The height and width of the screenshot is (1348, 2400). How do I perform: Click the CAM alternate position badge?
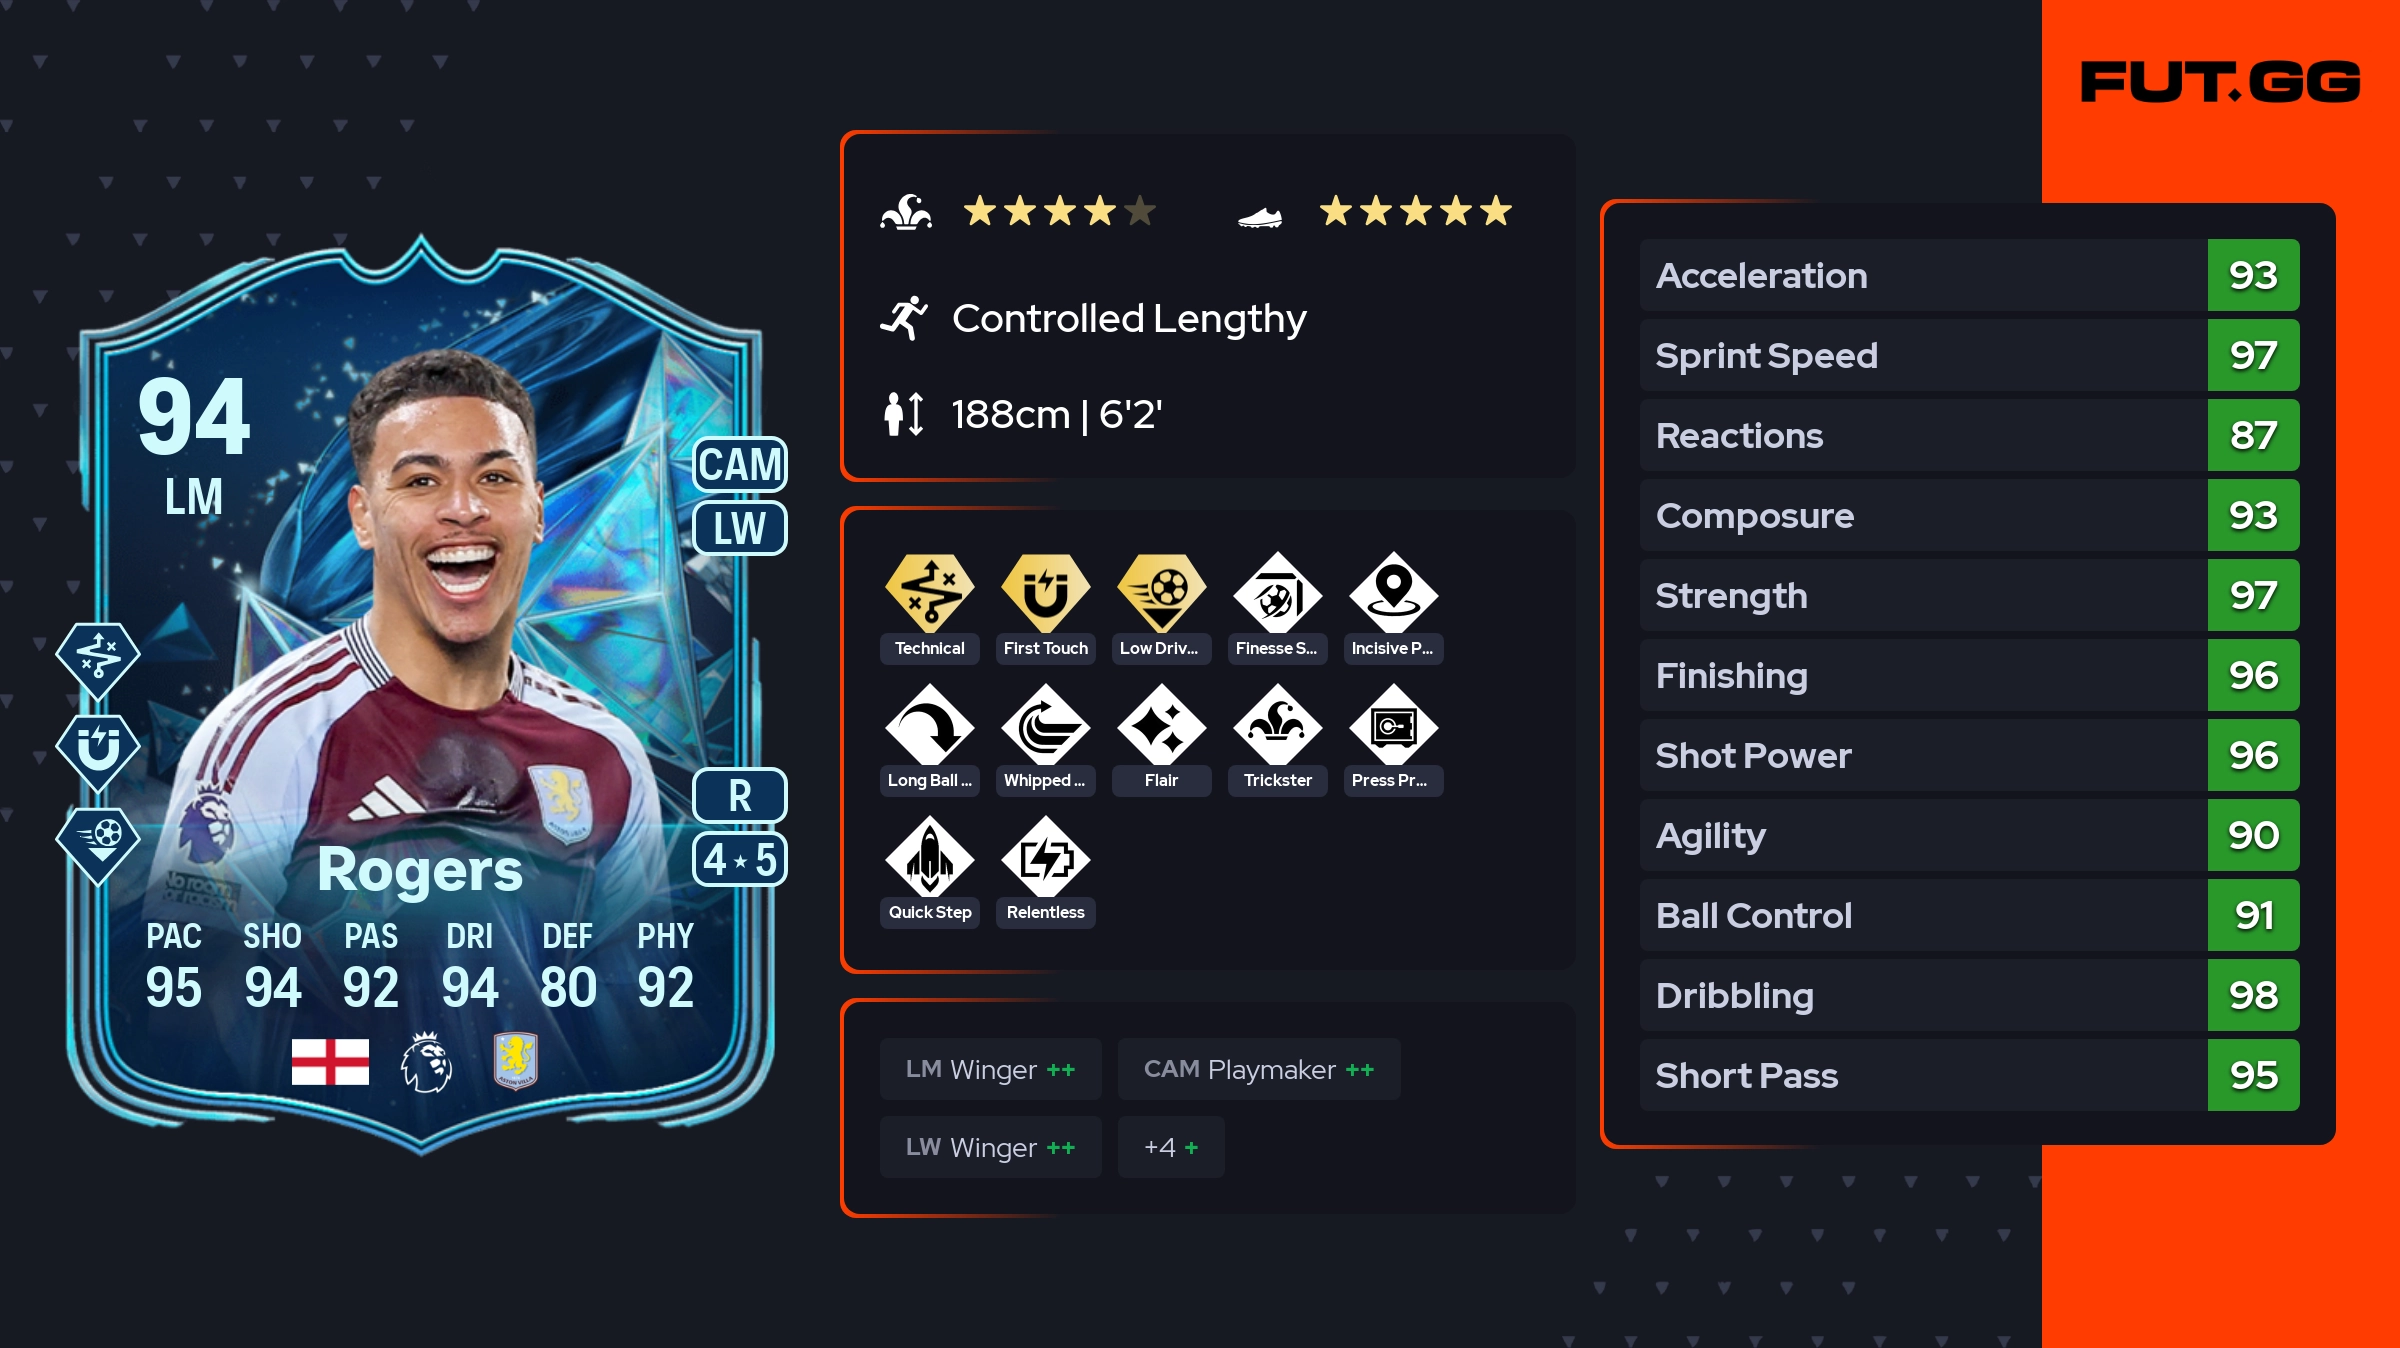pos(740,465)
